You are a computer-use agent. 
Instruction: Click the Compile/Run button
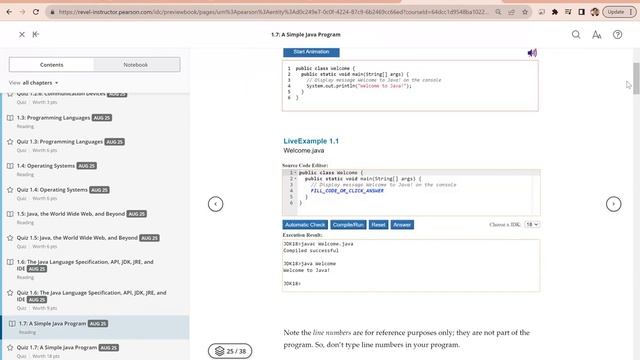(348, 225)
